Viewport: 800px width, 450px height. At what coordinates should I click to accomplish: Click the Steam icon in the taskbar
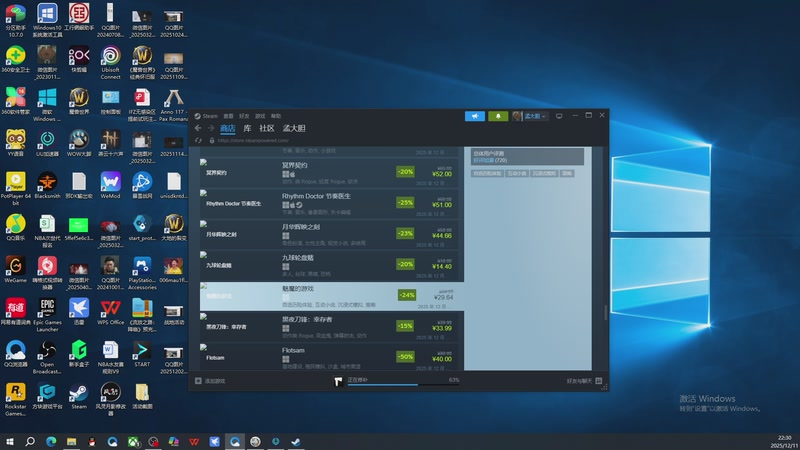coord(296,441)
